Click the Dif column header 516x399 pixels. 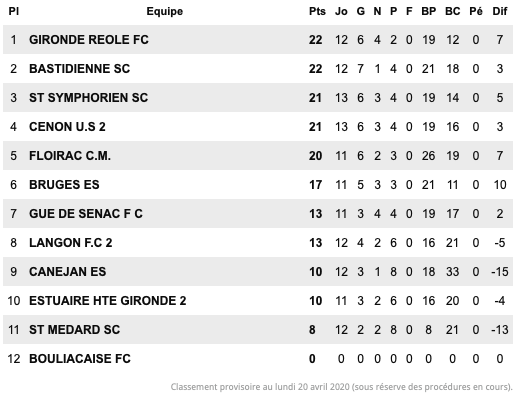pyautogui.click(x=500, y=11)
